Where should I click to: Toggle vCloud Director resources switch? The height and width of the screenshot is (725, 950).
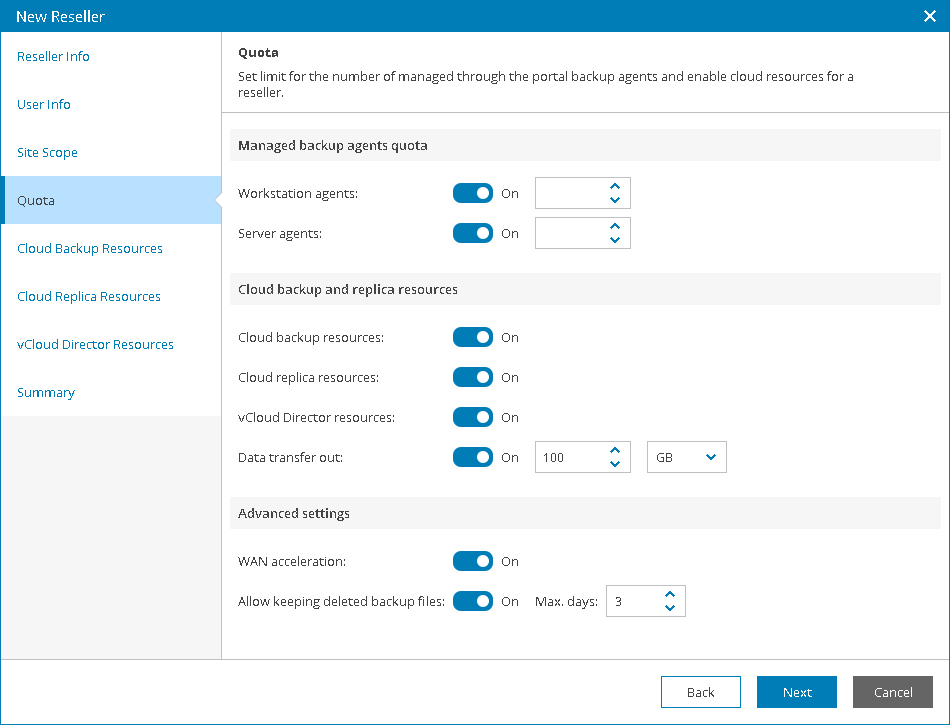tap(473, 417)
